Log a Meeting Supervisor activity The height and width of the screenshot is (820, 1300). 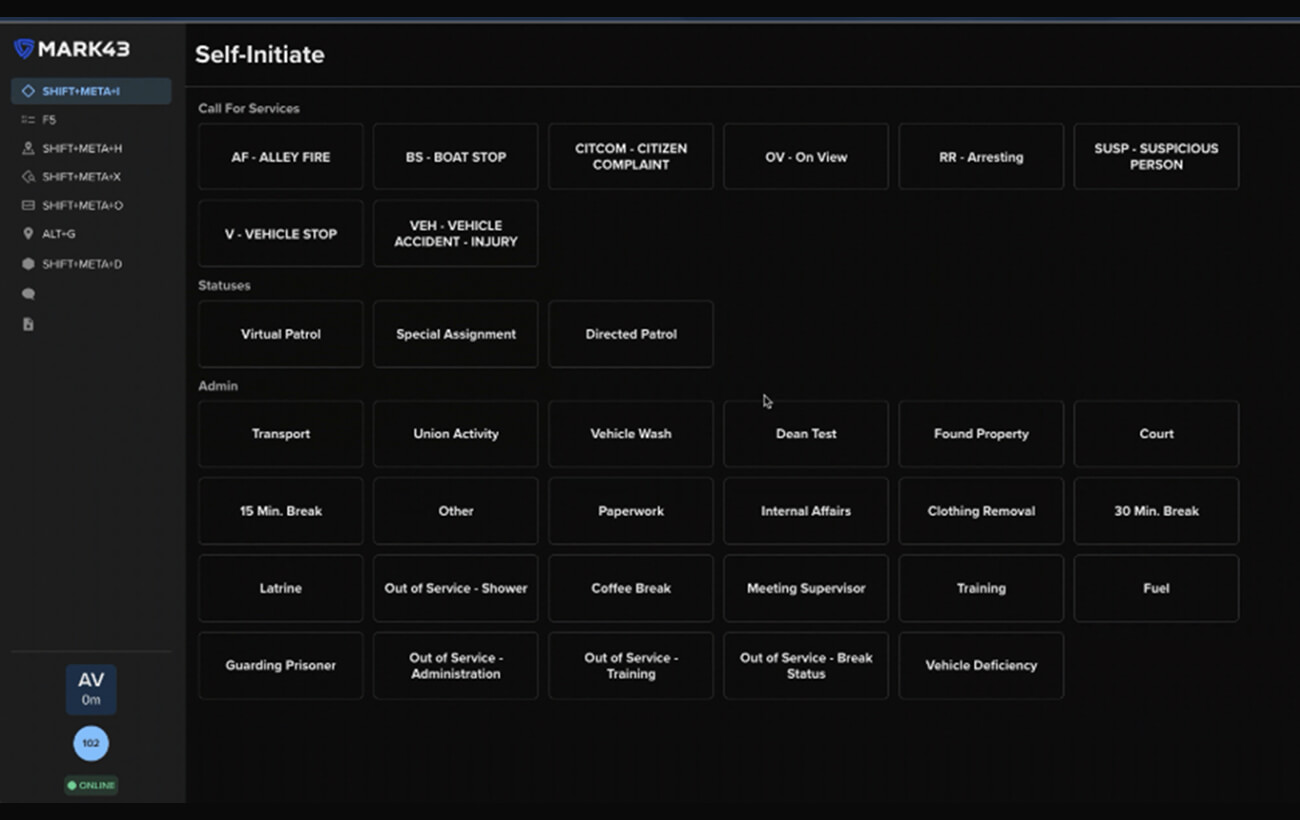tap(805, 588)
